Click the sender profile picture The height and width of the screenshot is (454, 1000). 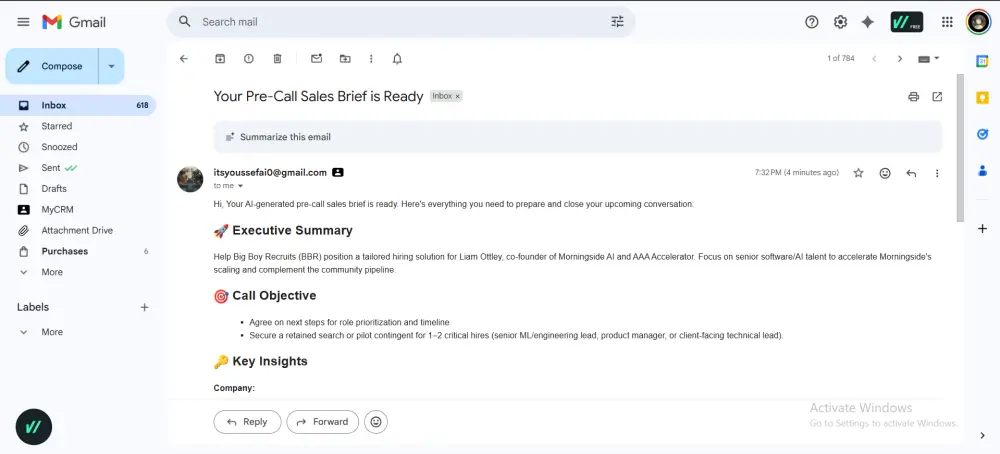point(190,179)
